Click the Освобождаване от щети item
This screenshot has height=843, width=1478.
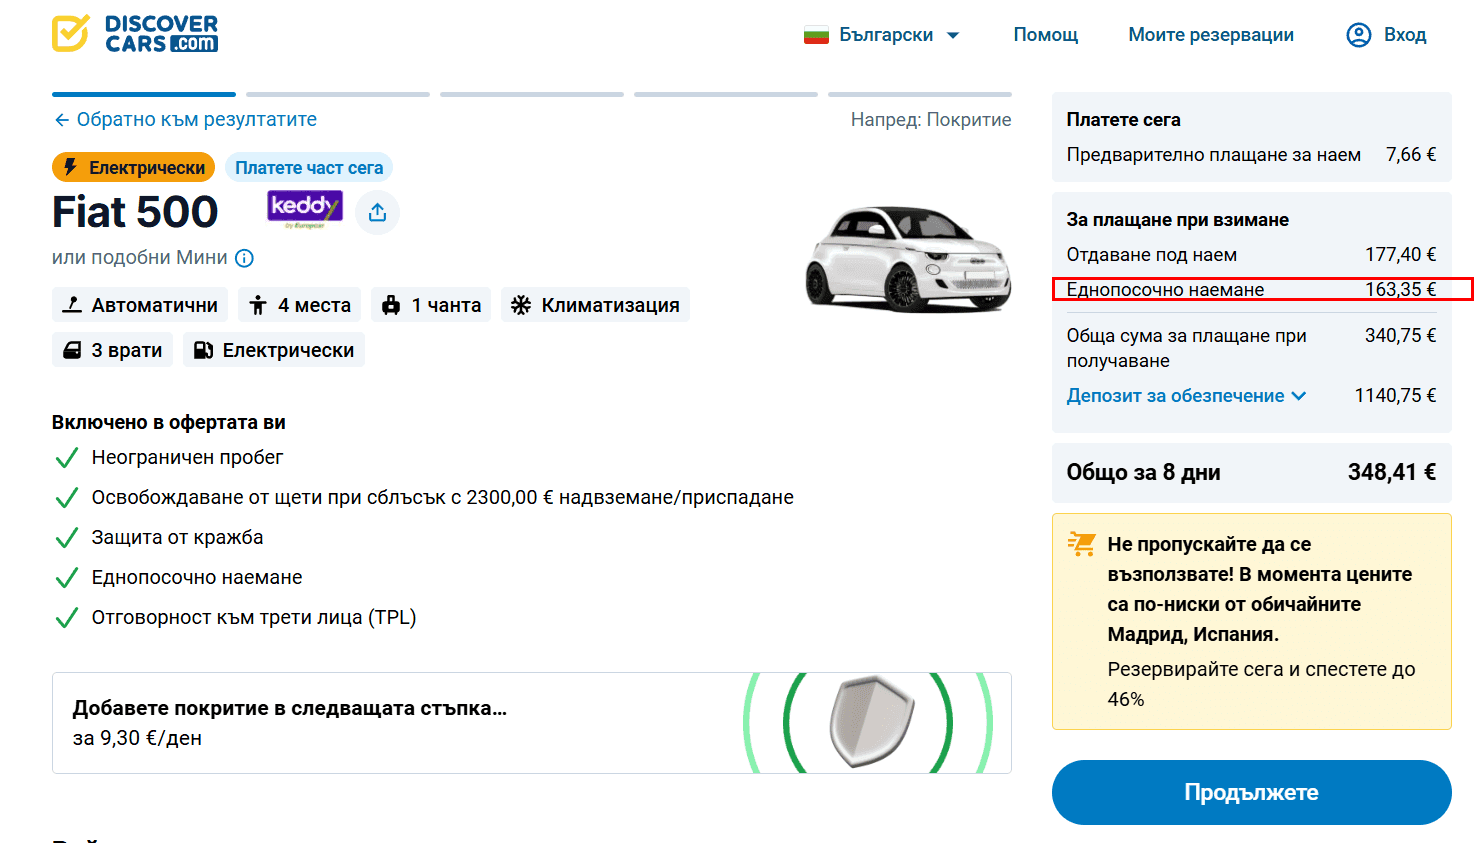[x=443, y=497]
